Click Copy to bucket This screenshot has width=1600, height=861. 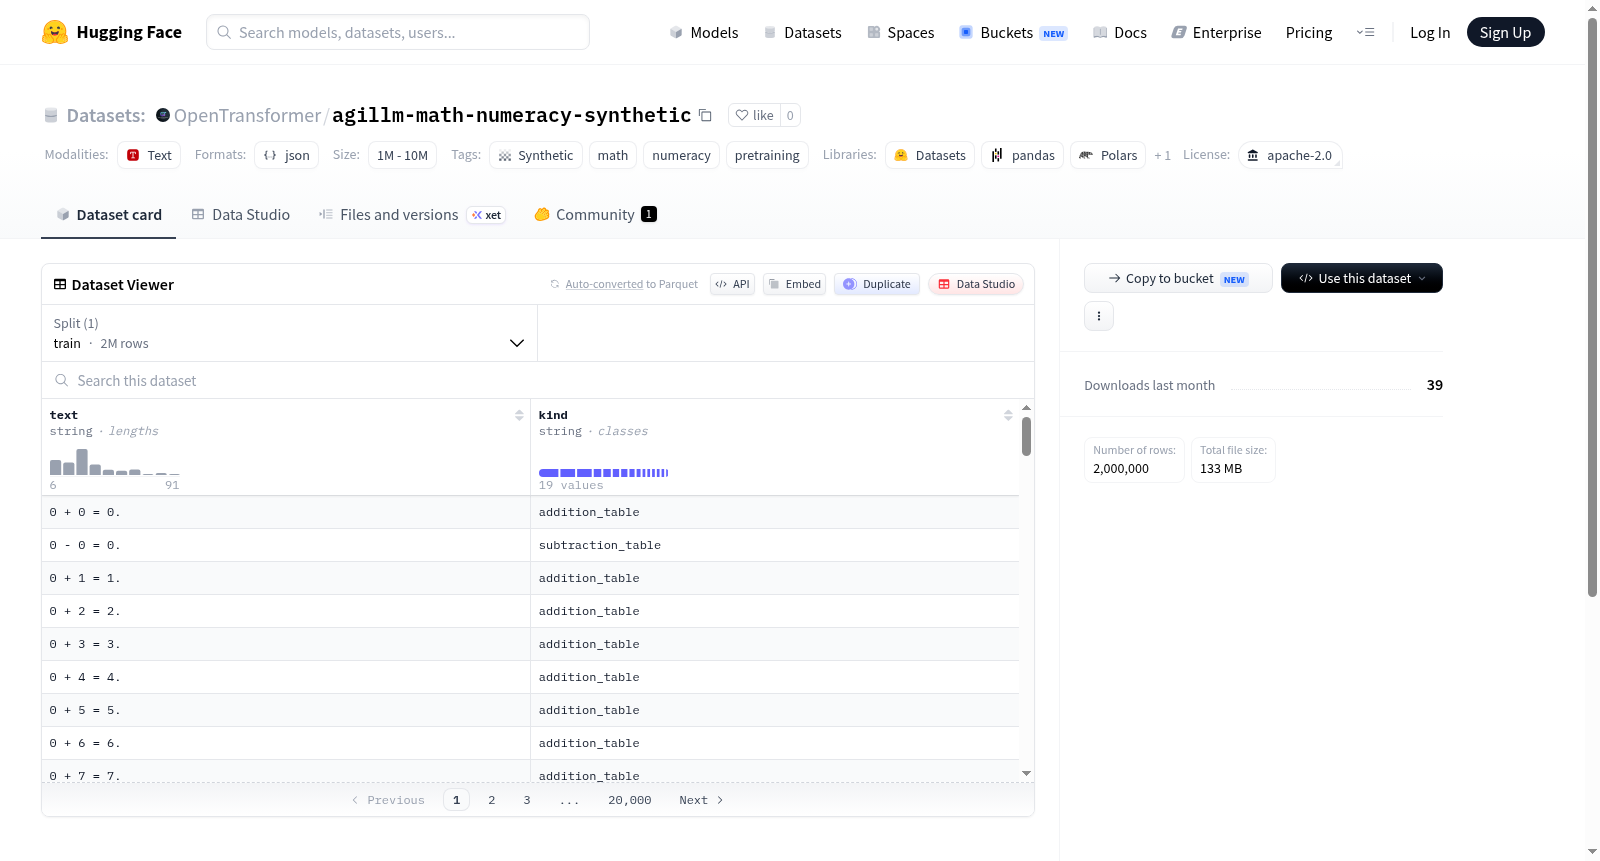[1178, 278]
